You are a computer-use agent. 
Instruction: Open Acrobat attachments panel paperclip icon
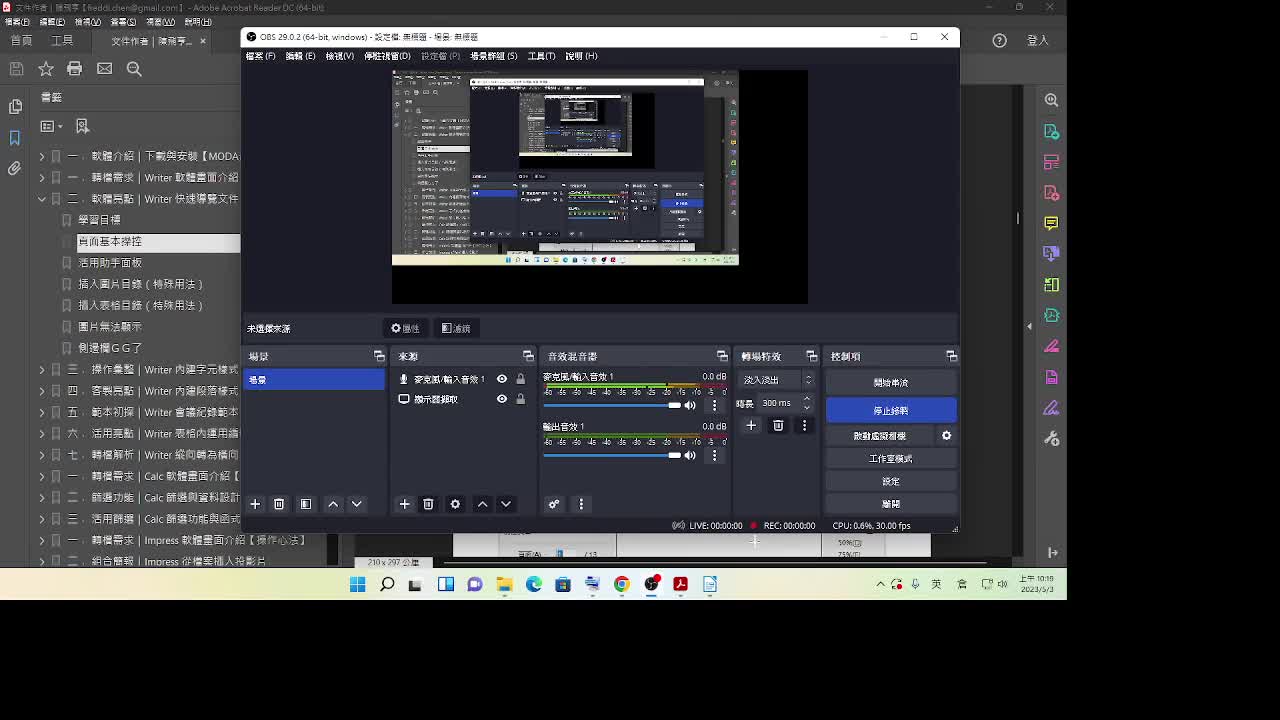(15, 169)
